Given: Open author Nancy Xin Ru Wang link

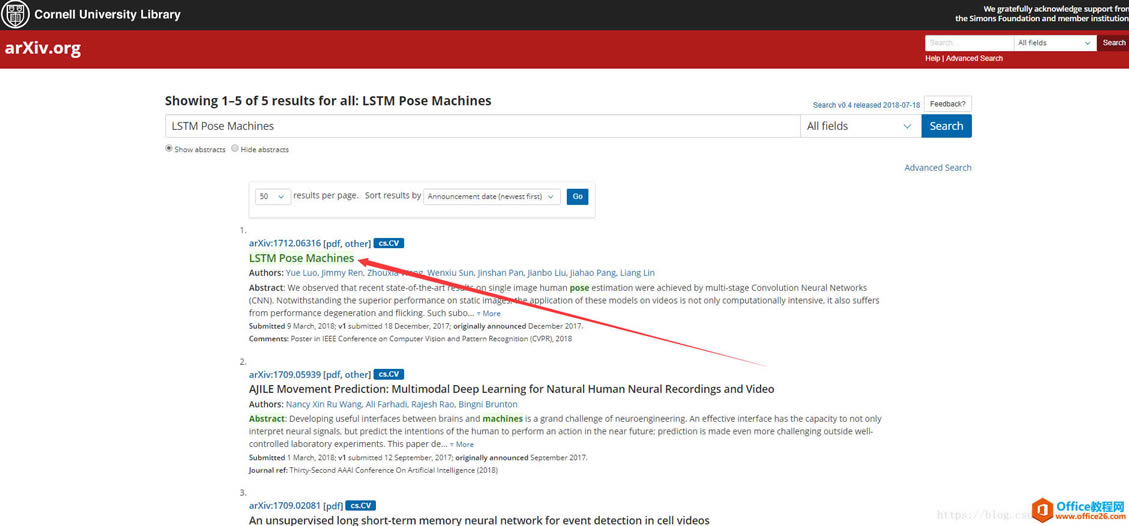Looking at the screenshot, I should pyautogui.click(x=322, y=404).
